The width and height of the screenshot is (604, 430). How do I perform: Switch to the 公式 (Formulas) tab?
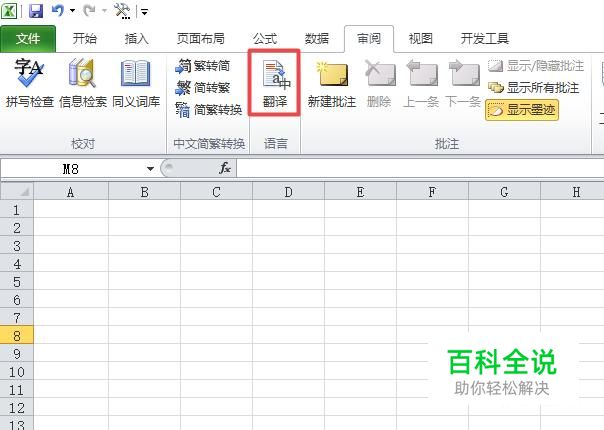[x=265, y=39]
